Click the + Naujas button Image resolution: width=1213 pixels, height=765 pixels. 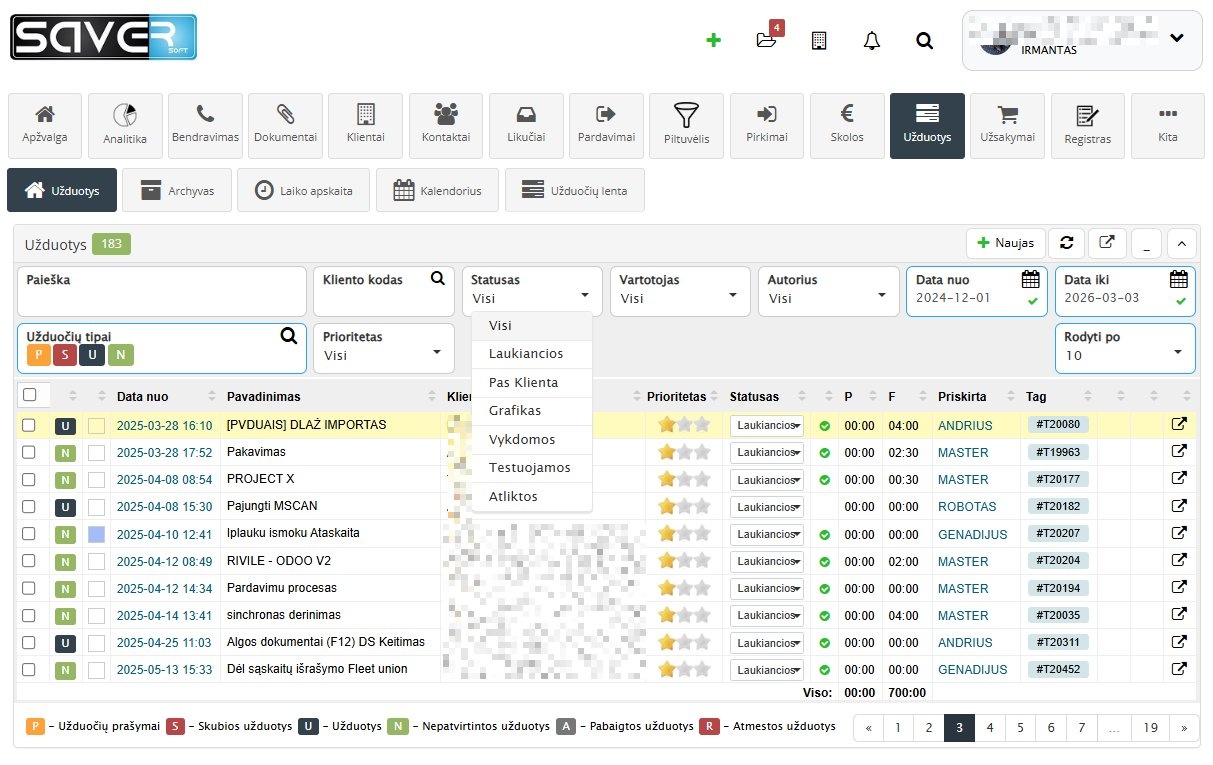pos(1005,242)
